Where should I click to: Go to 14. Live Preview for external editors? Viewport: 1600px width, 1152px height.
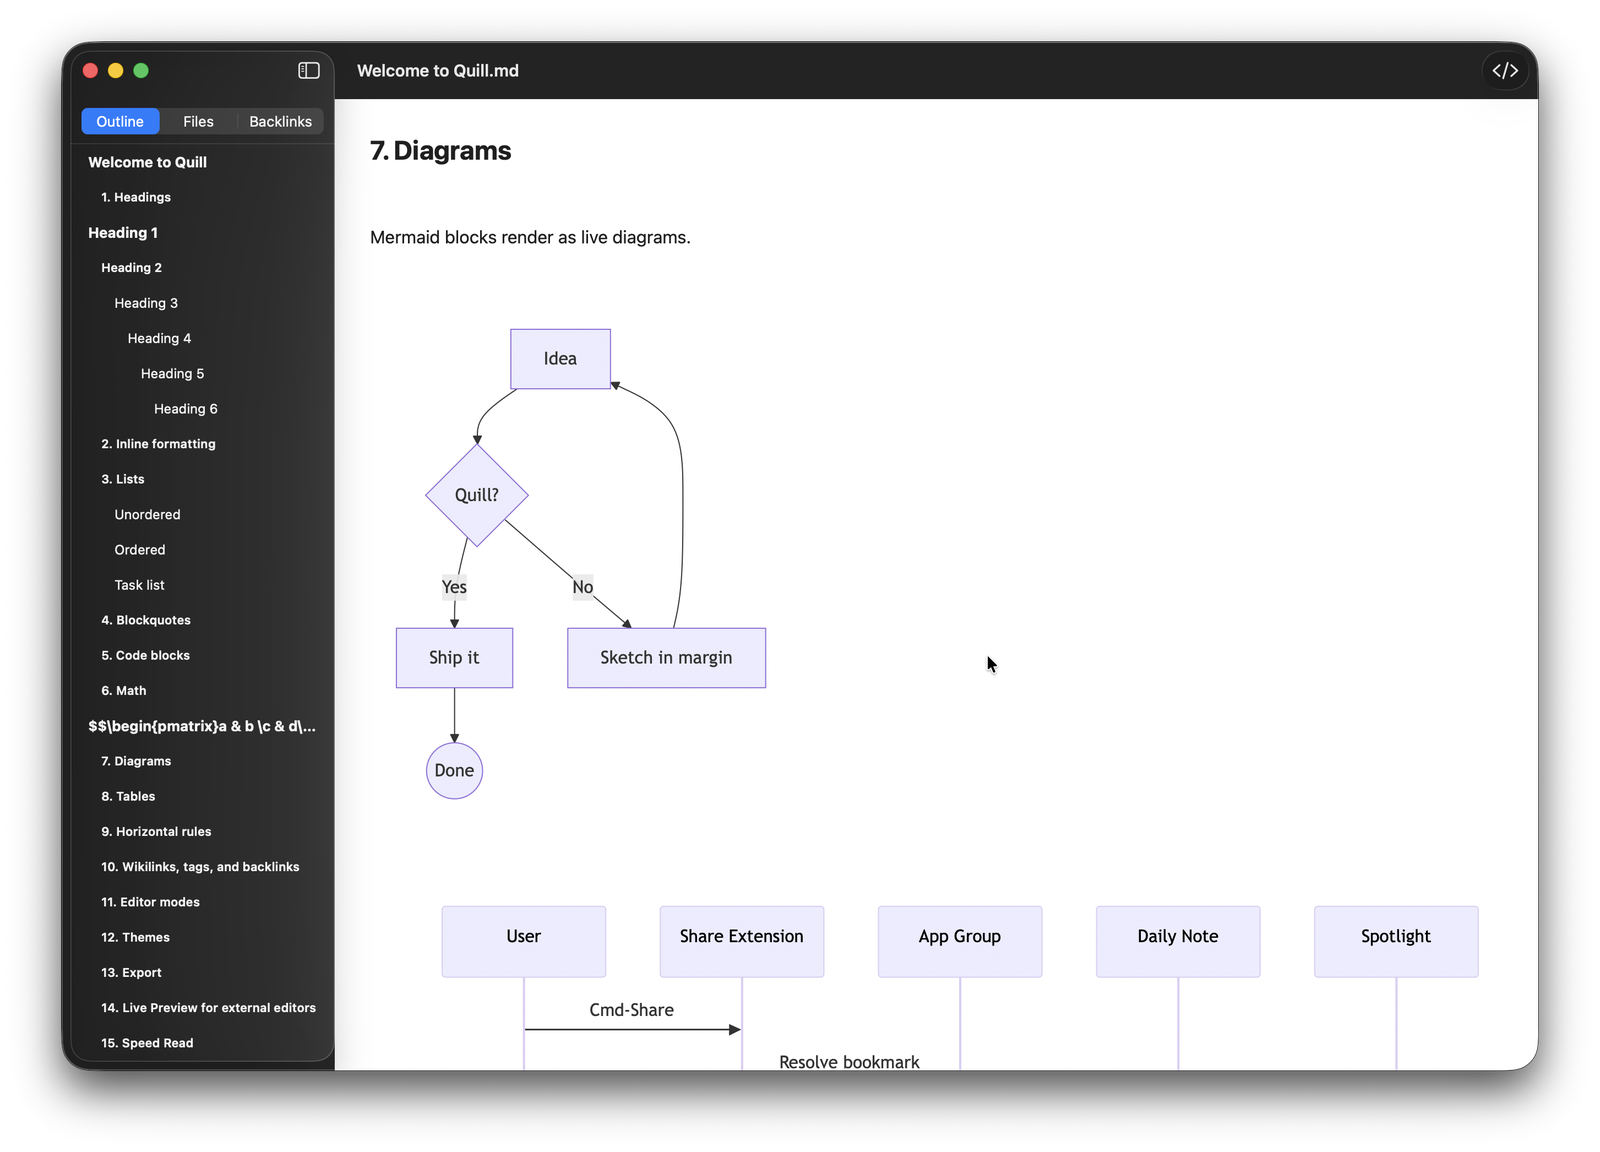(x=208, y=1008)
